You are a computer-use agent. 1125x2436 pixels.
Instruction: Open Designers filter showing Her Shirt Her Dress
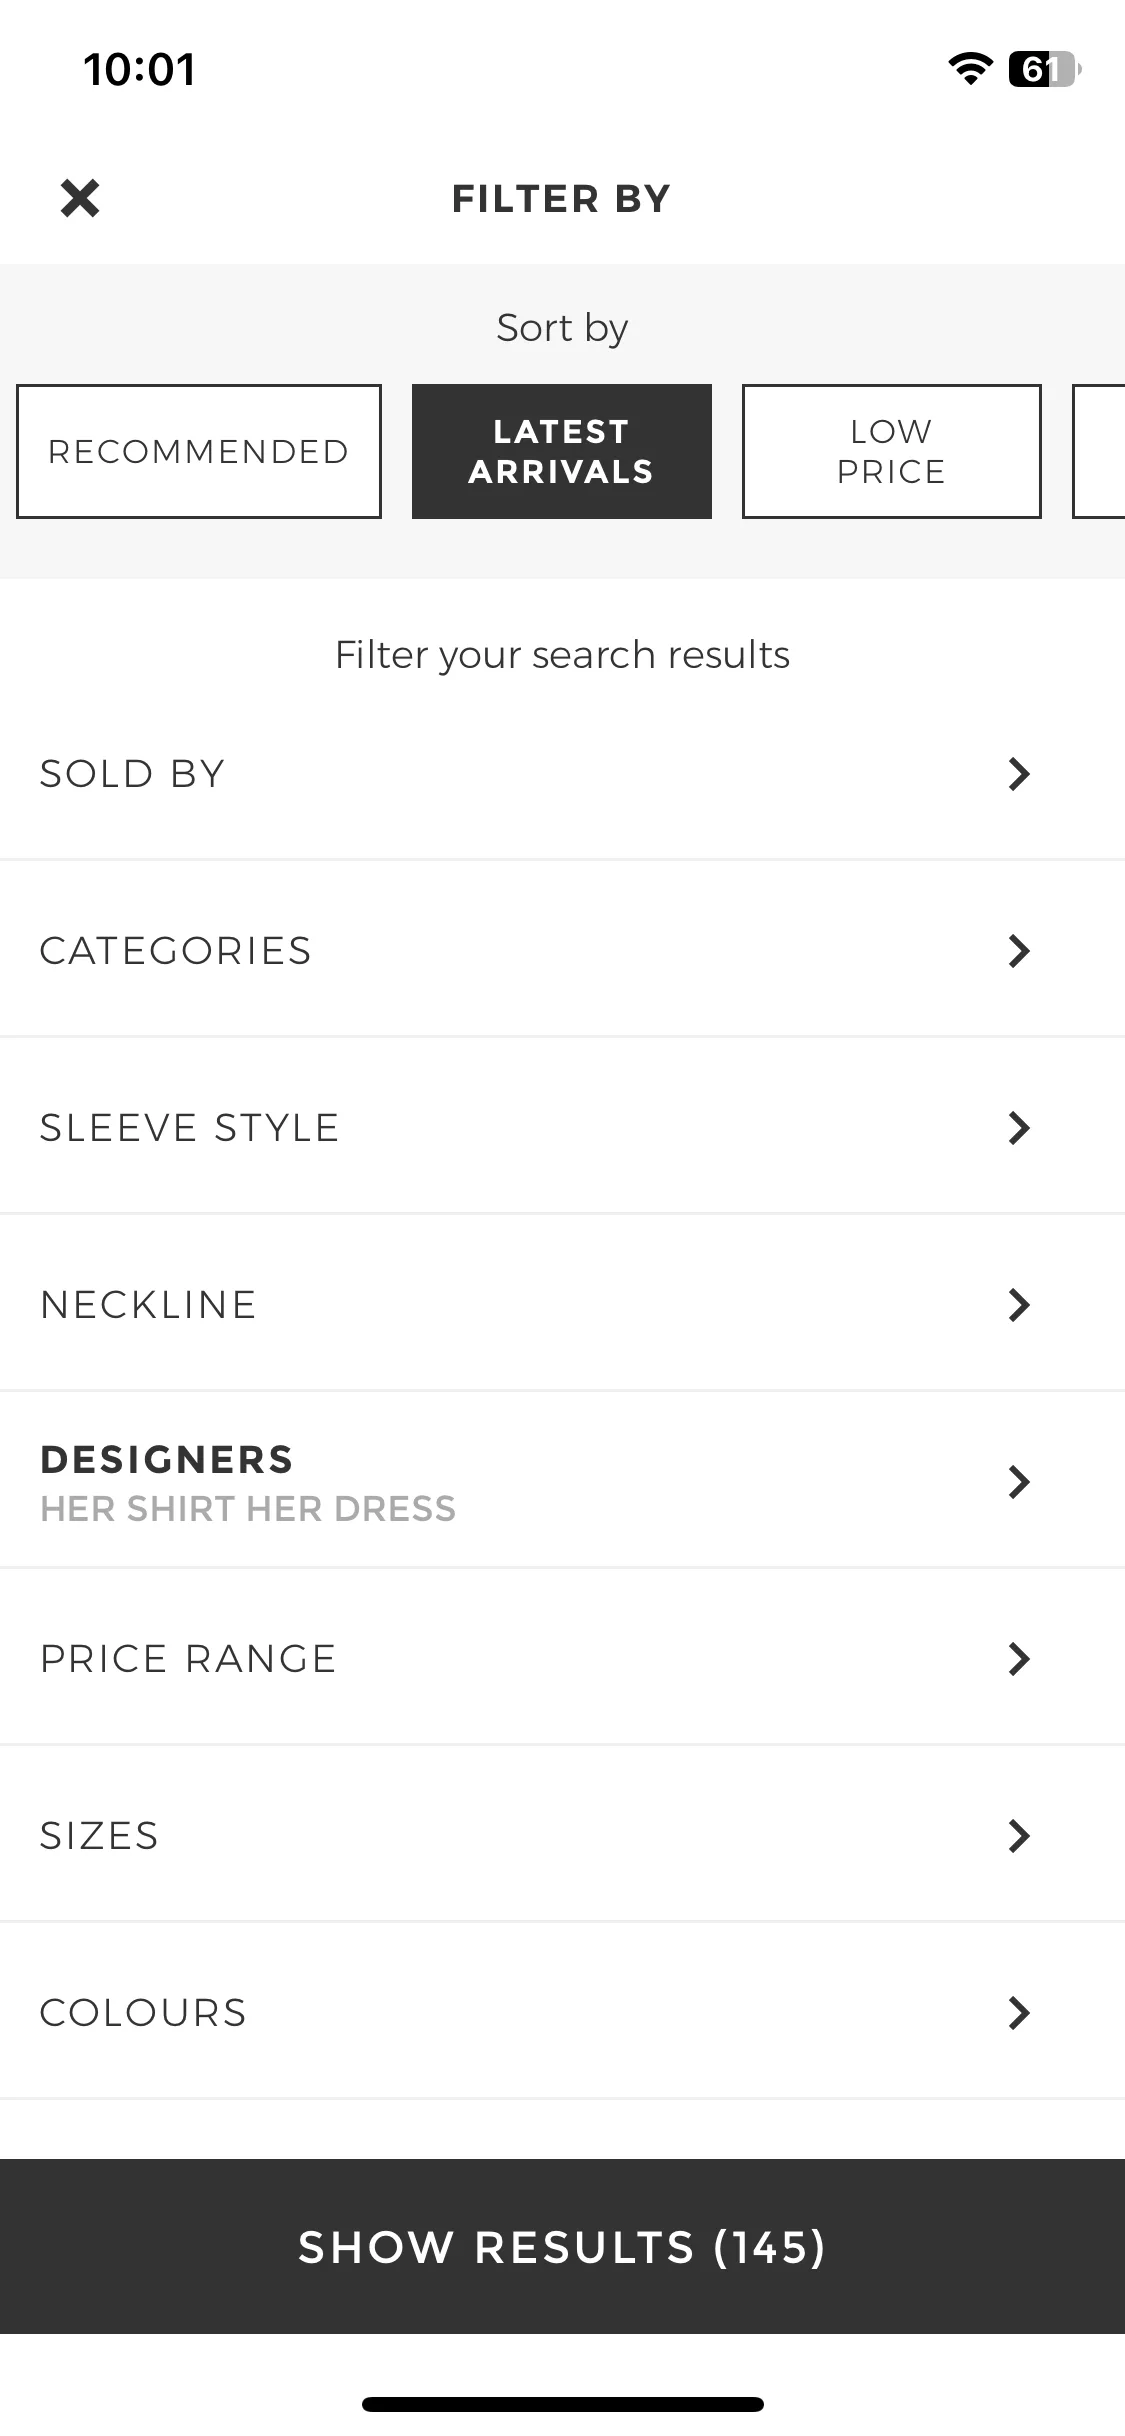pos(562,1481)
